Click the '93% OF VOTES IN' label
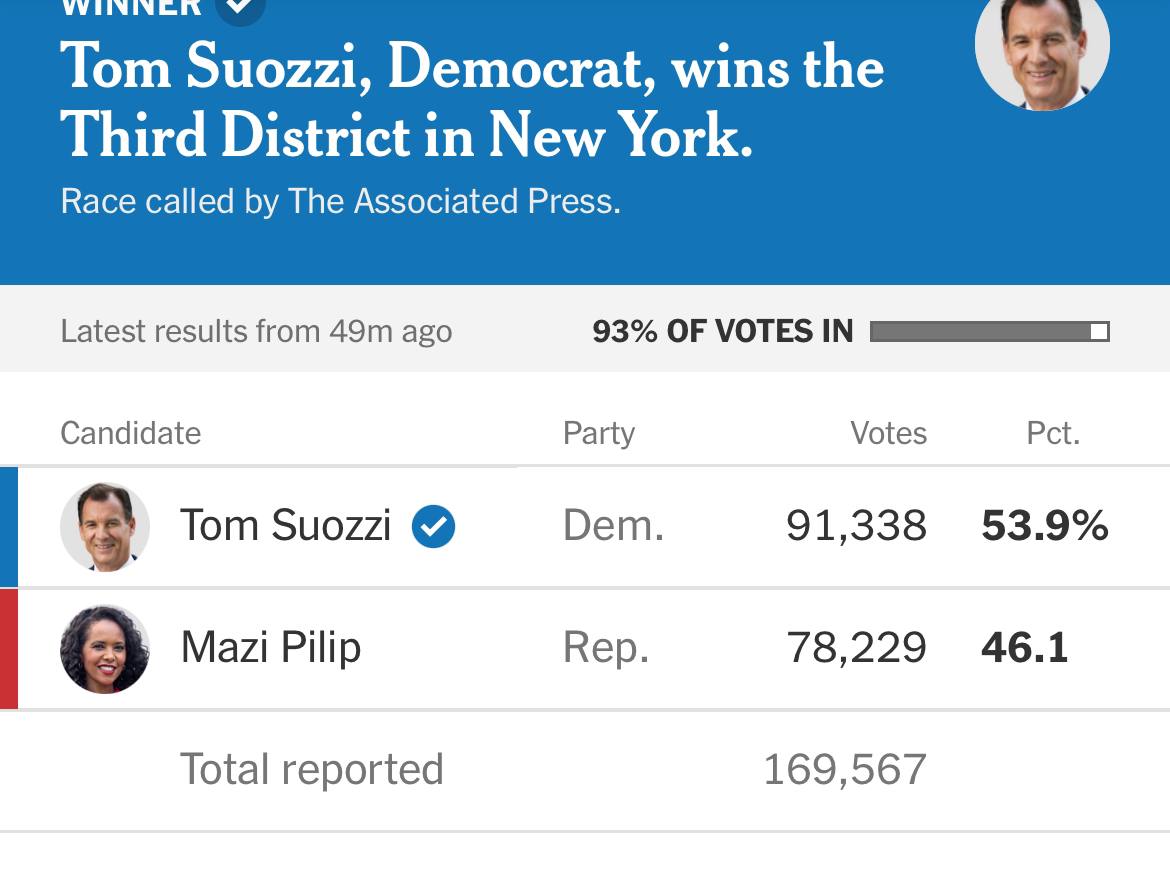1170x876 pixels. 722,331
